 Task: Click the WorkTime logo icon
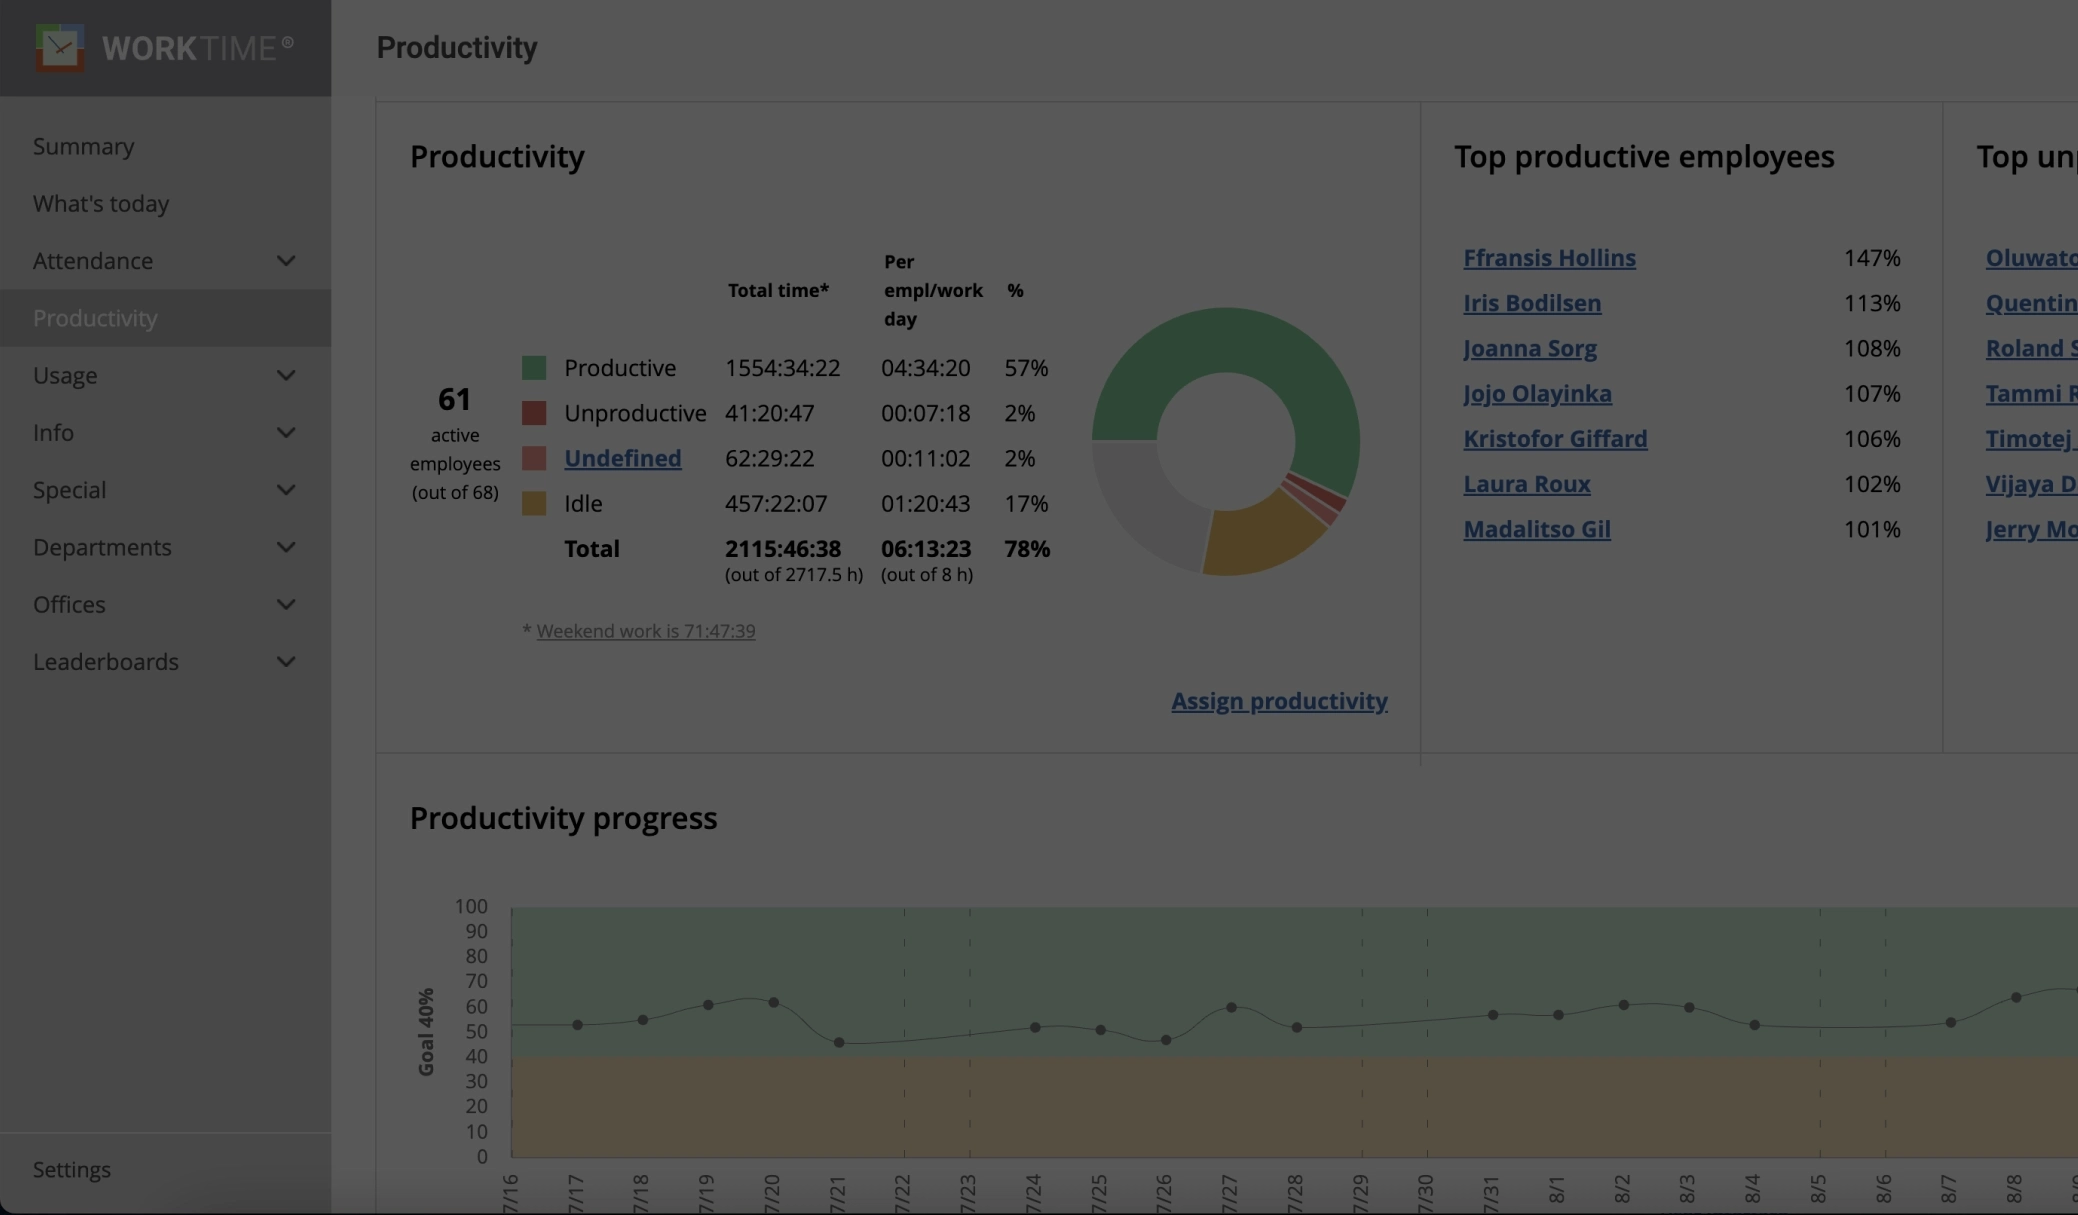tap(60, 47)
